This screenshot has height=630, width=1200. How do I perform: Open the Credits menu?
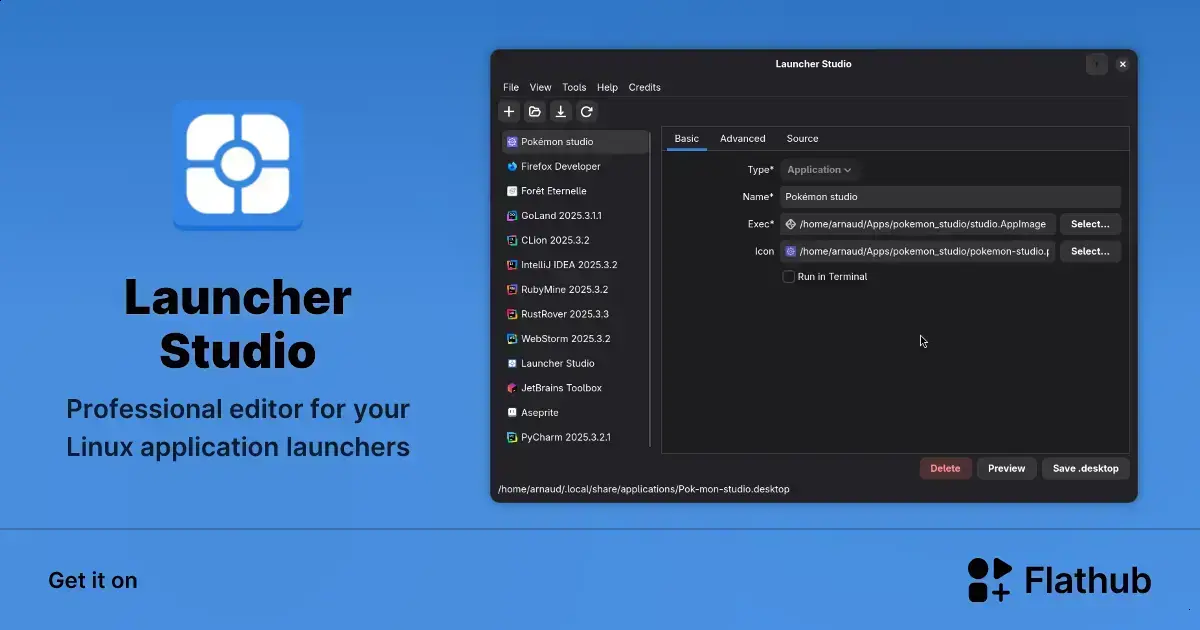coord(645,88)
